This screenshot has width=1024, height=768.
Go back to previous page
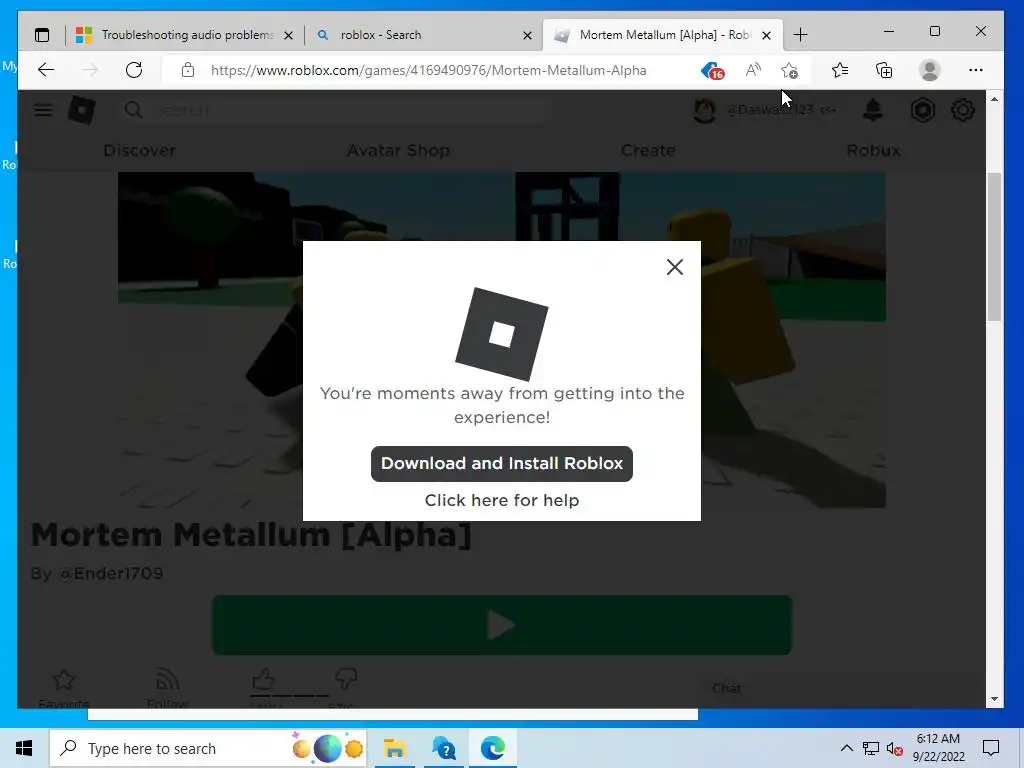tap(46, 70)
